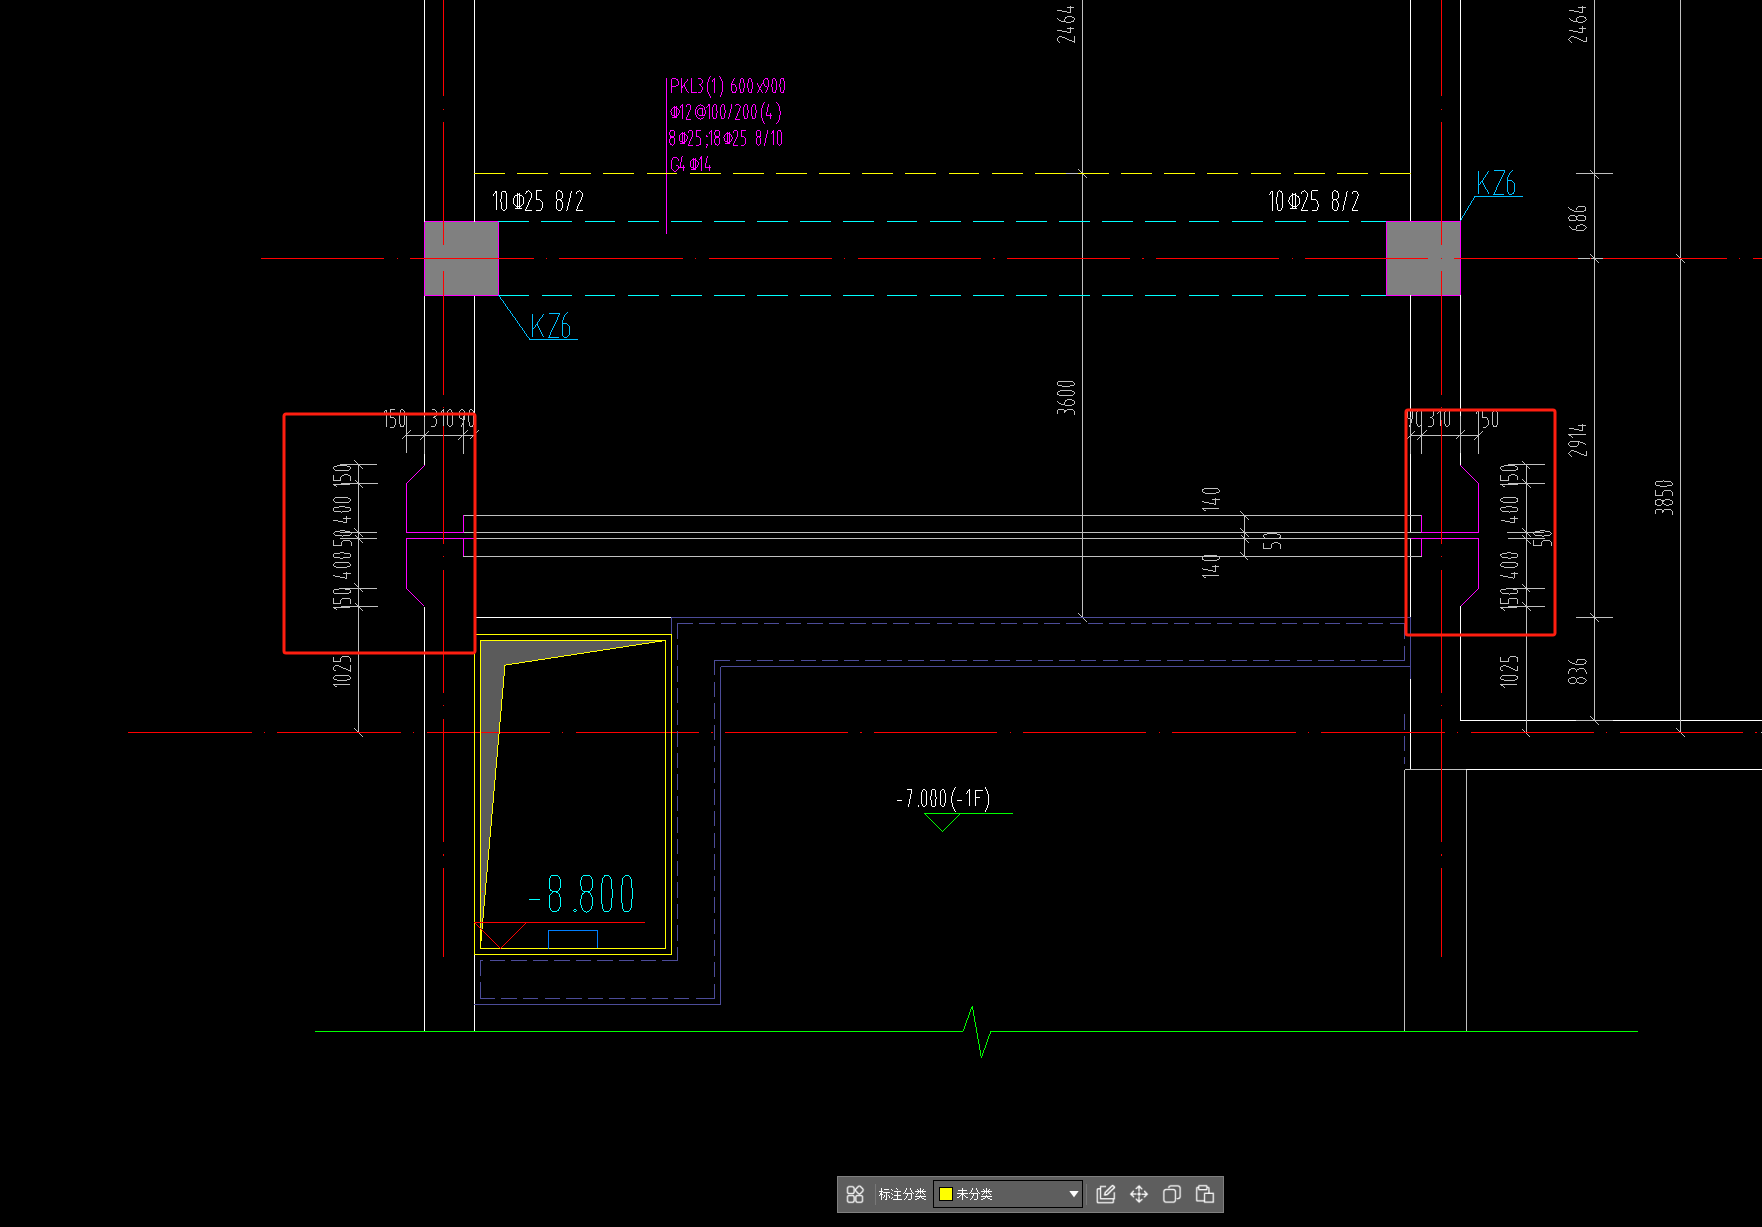The width and height of the screenshot is (1762, 1227).
Task: Click the elevation text -7.000(-1F)
Action: (943, 798)
